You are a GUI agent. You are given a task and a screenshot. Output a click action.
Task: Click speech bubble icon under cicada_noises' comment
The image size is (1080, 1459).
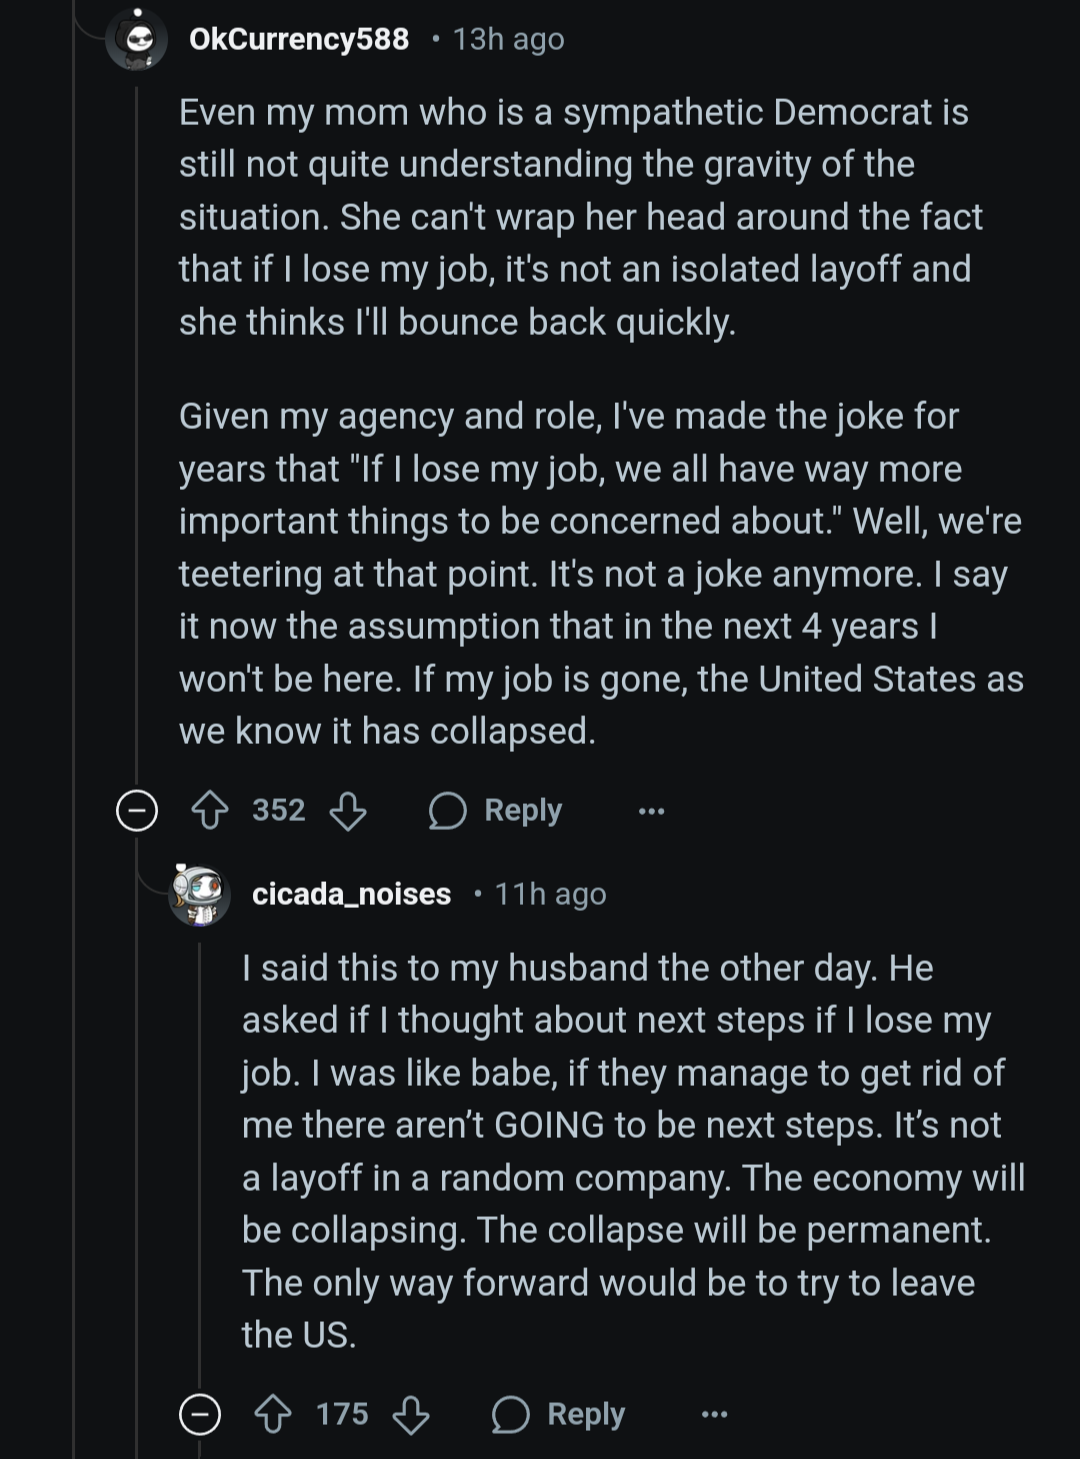point(510,1414)
